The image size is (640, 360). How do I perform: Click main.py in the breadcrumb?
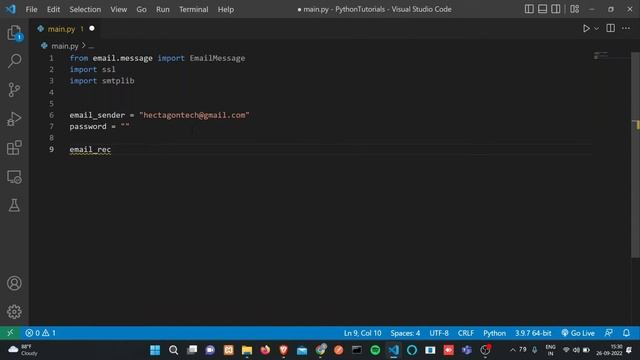click(64, 46)
